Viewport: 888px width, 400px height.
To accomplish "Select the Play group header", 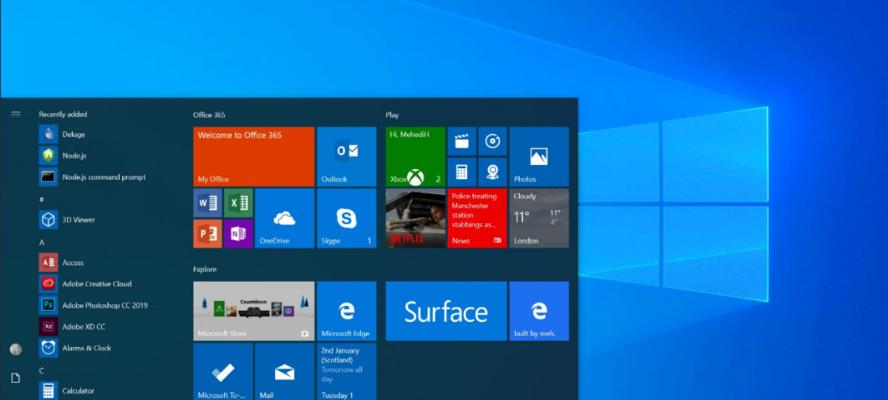I will (x=392, y=114).
